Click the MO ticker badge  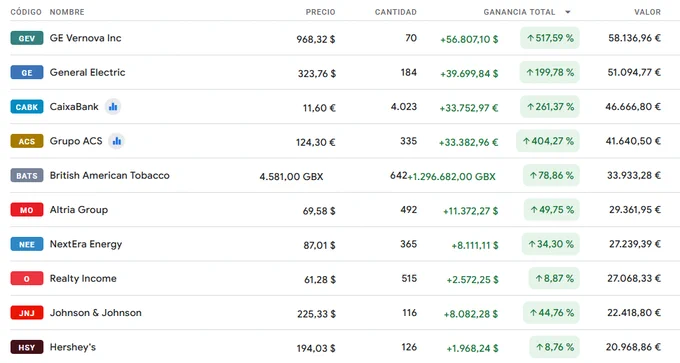click(x=27, y=210)
